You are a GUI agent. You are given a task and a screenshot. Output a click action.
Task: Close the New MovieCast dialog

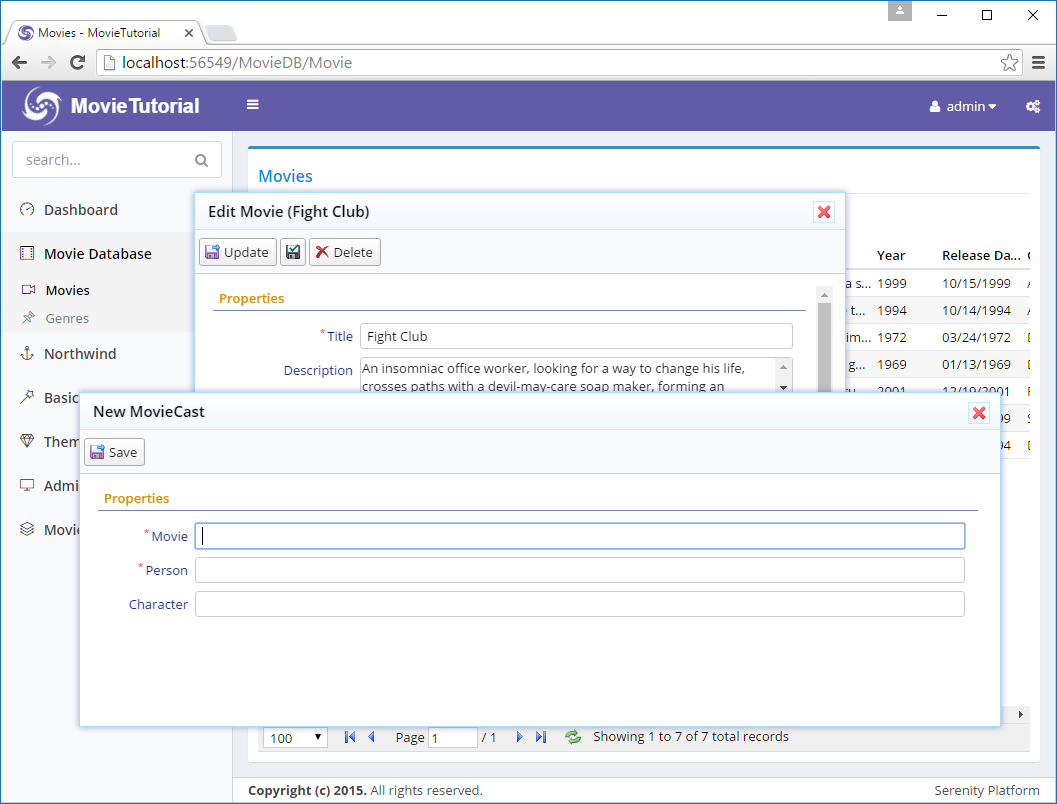point(978,413)
